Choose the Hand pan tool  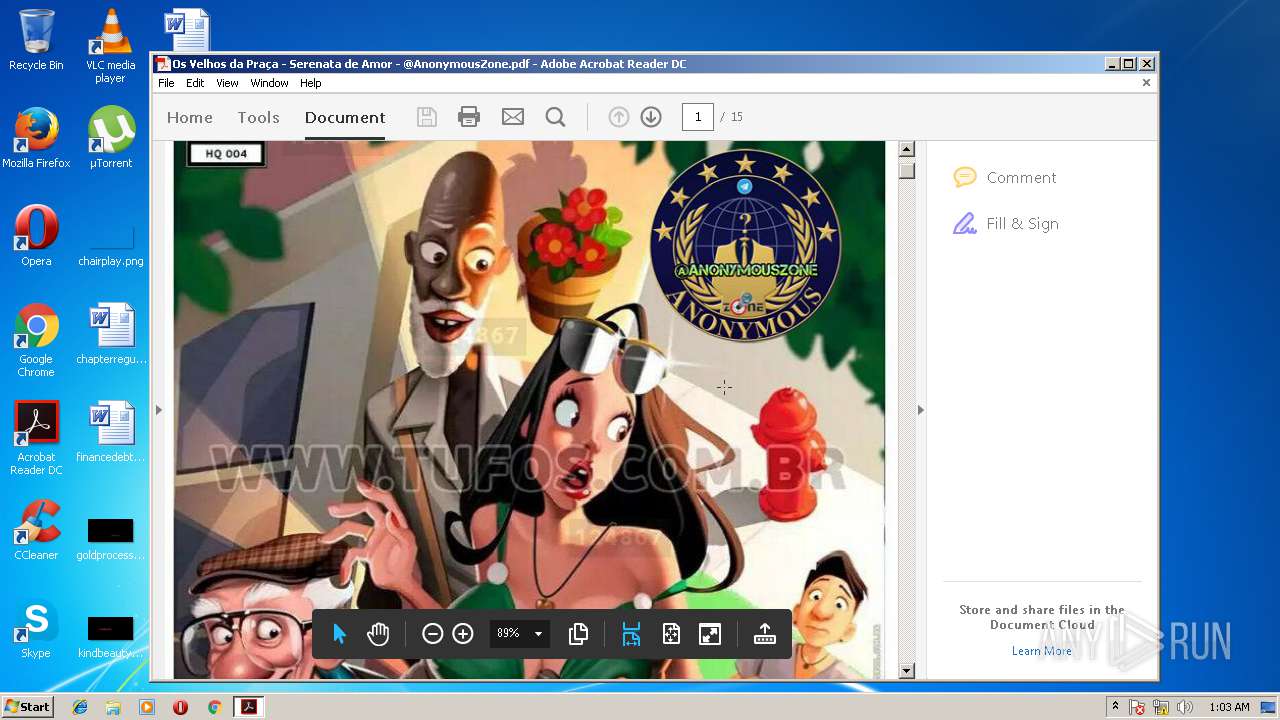tap(378, 634)
